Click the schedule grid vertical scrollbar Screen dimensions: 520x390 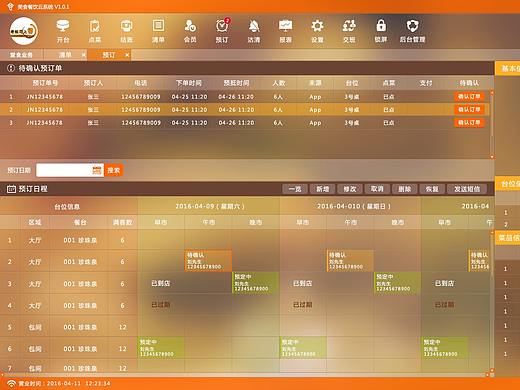(x=492, y=301)
